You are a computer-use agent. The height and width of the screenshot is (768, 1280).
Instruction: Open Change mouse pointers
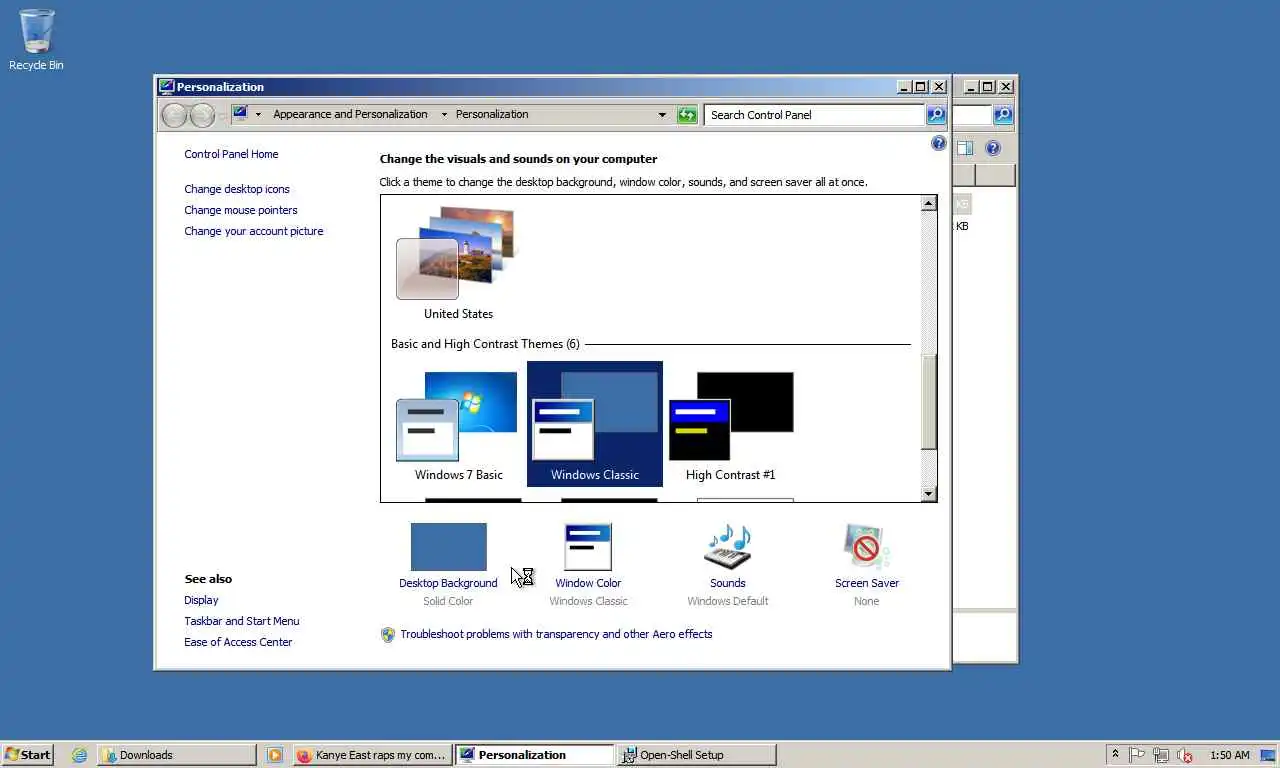pyautogui.click(x=241, y=210)
